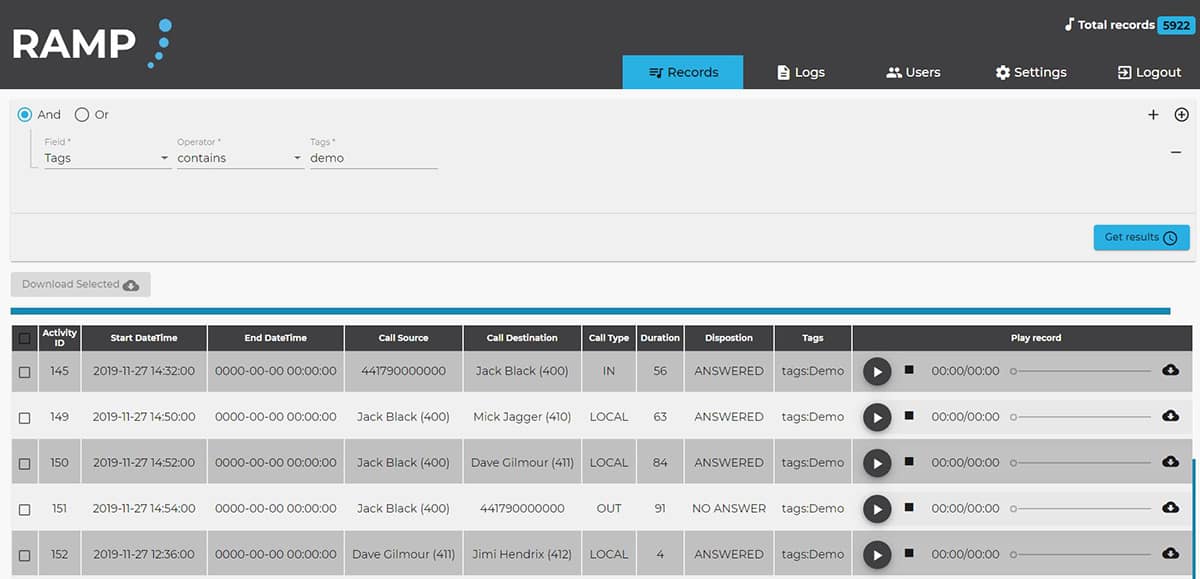Expand the Operator dropdown showing contains

pos(240,158)
